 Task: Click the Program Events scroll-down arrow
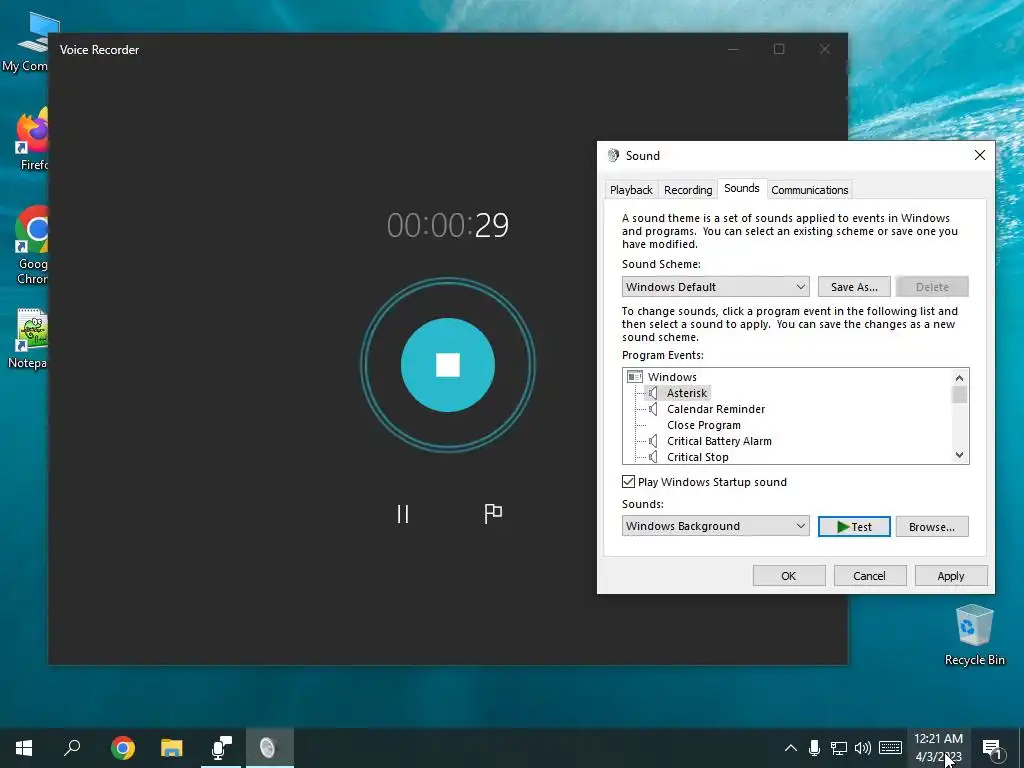(x=959, y=455)
